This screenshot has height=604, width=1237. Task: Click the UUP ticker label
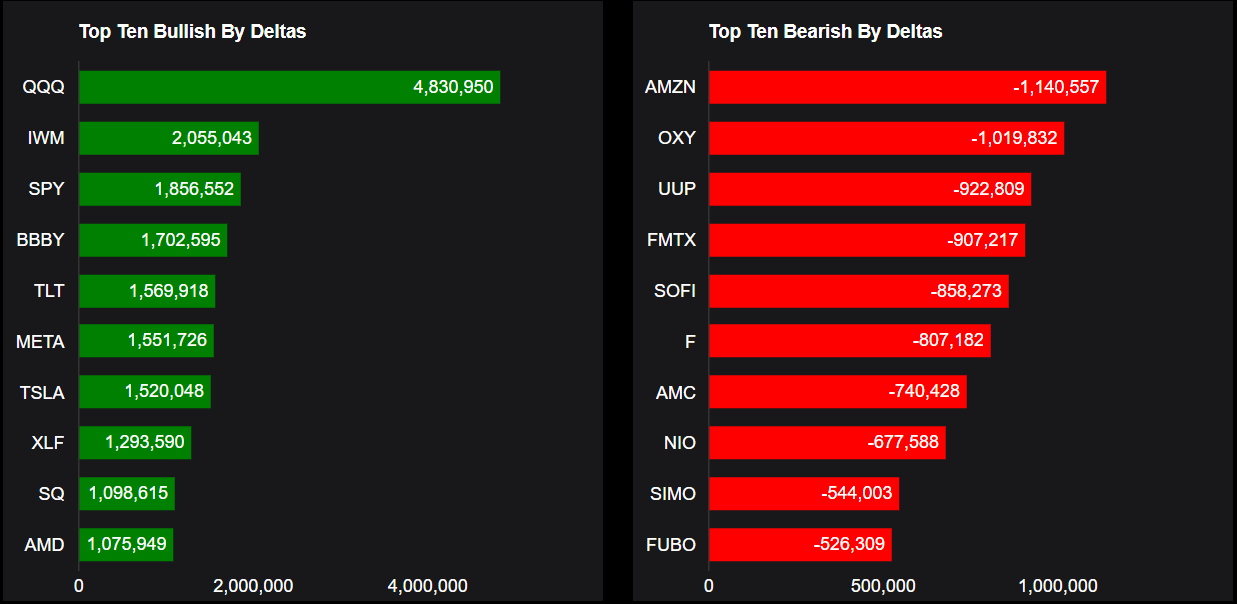coord(677,189)
